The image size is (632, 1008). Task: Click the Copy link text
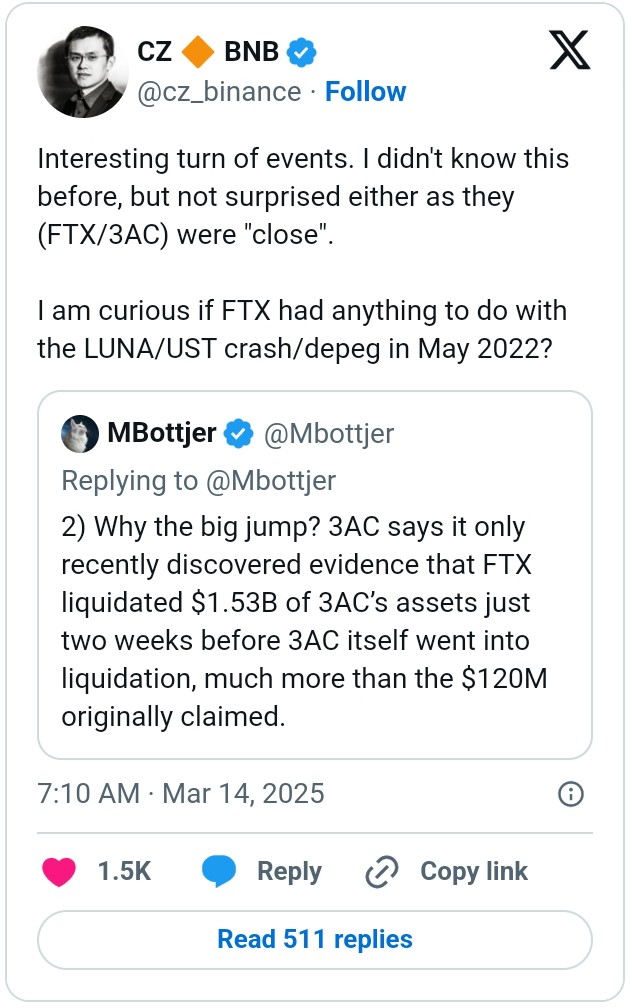474,871
